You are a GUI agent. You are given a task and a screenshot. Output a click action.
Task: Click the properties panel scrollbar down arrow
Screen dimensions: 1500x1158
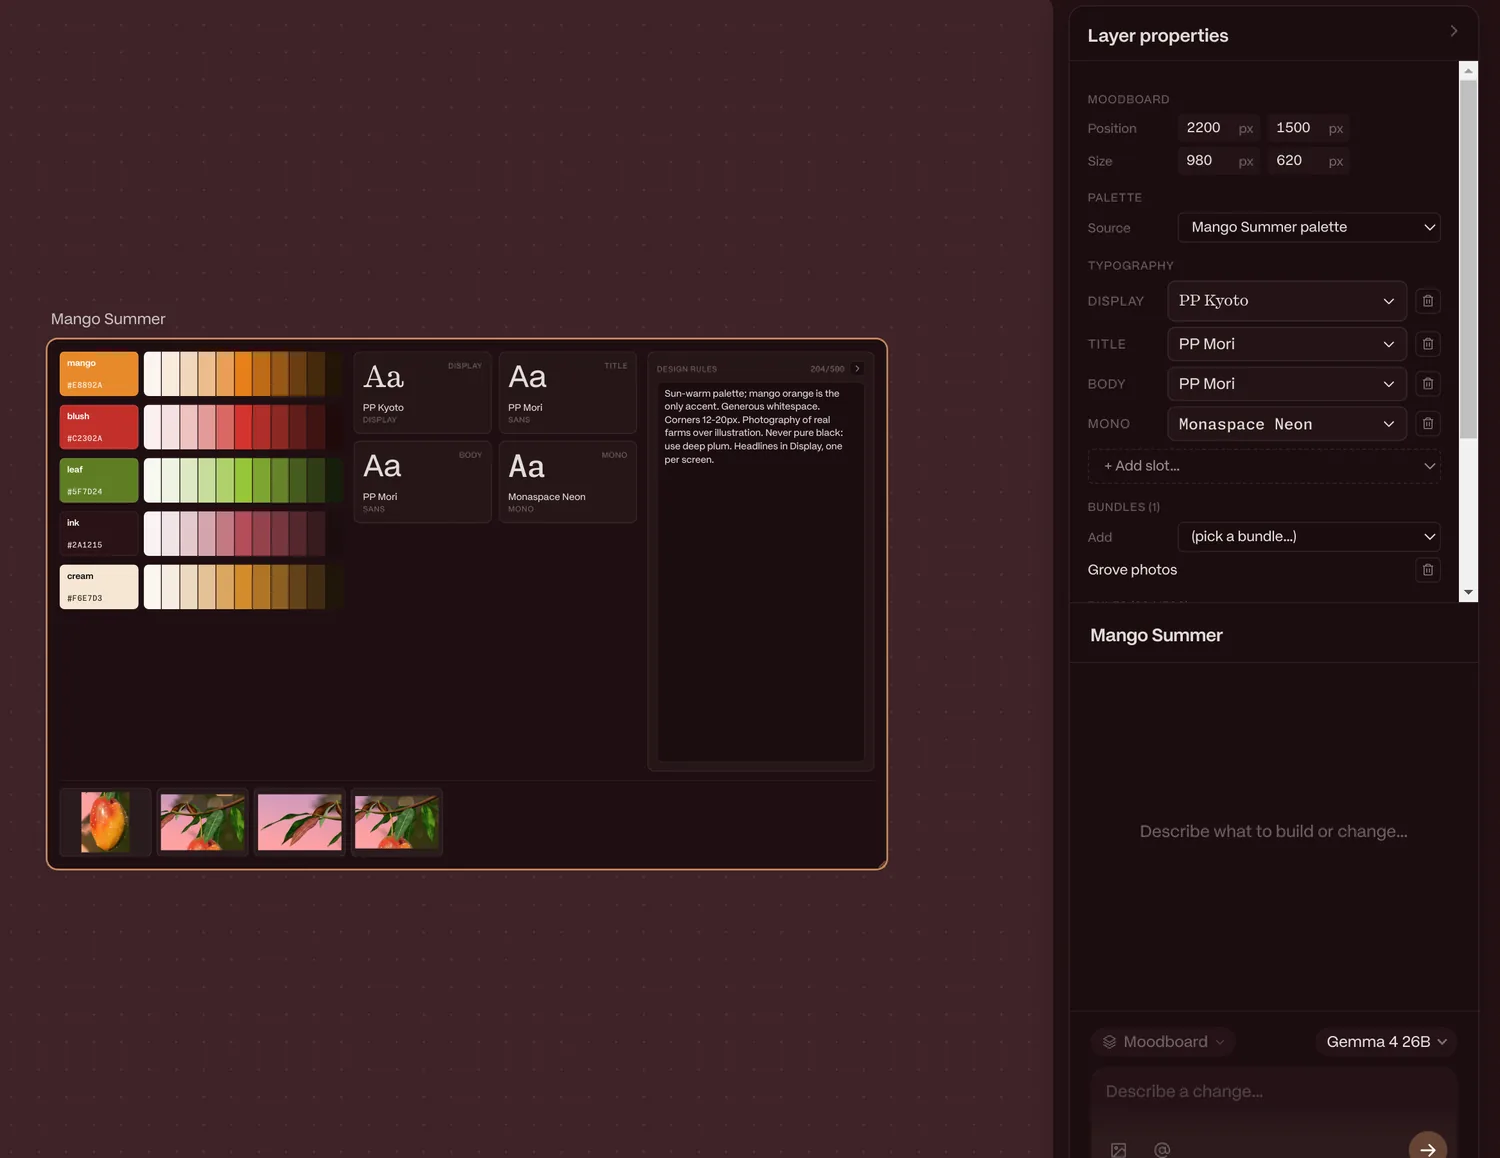1468,593
